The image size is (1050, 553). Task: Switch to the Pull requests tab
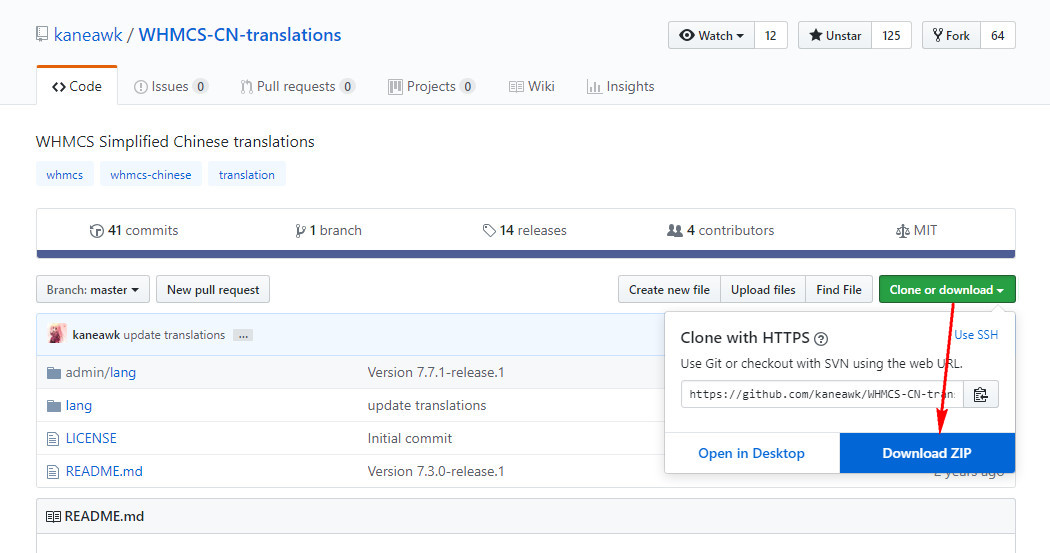297,86
